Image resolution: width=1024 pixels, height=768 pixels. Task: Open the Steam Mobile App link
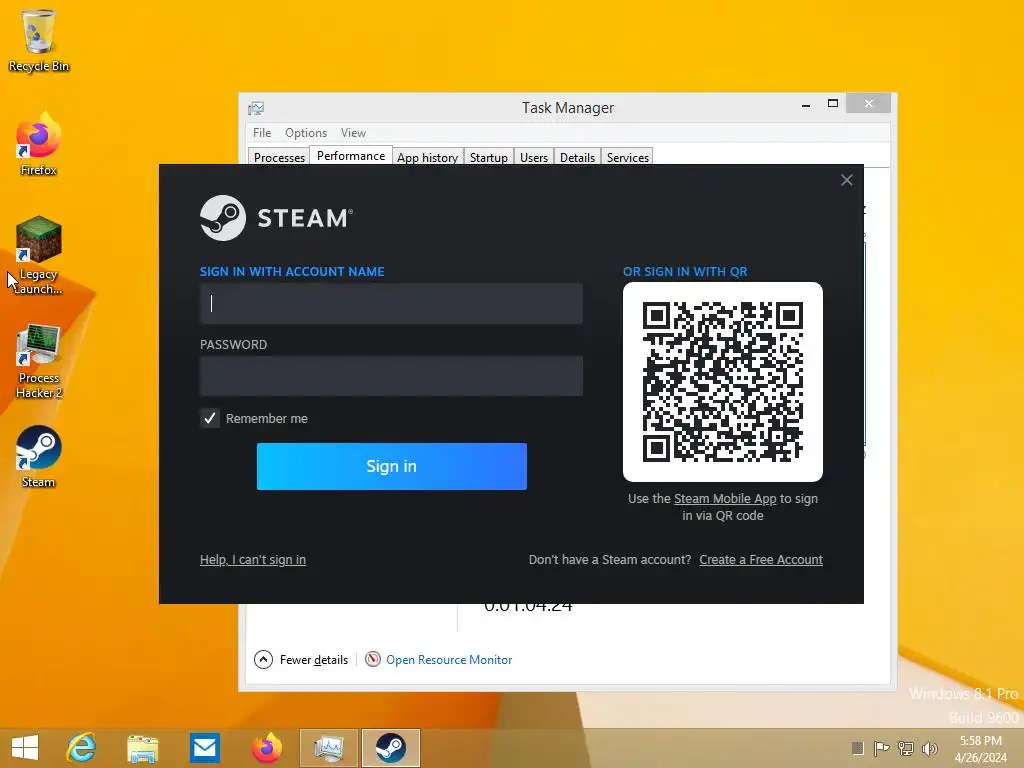click(x=725, y=498)
